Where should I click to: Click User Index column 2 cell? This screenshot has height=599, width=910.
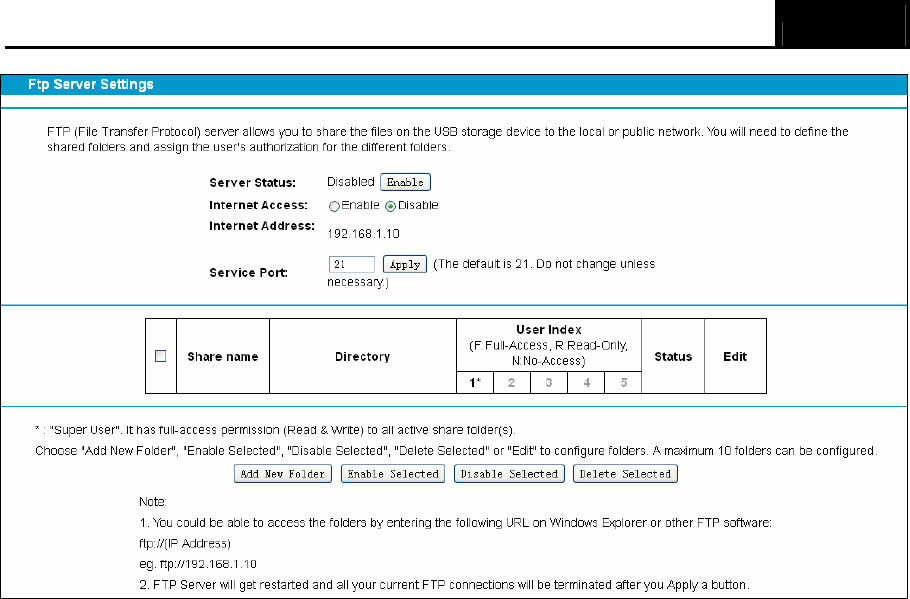pyautogui.click(x=511, y=383)
